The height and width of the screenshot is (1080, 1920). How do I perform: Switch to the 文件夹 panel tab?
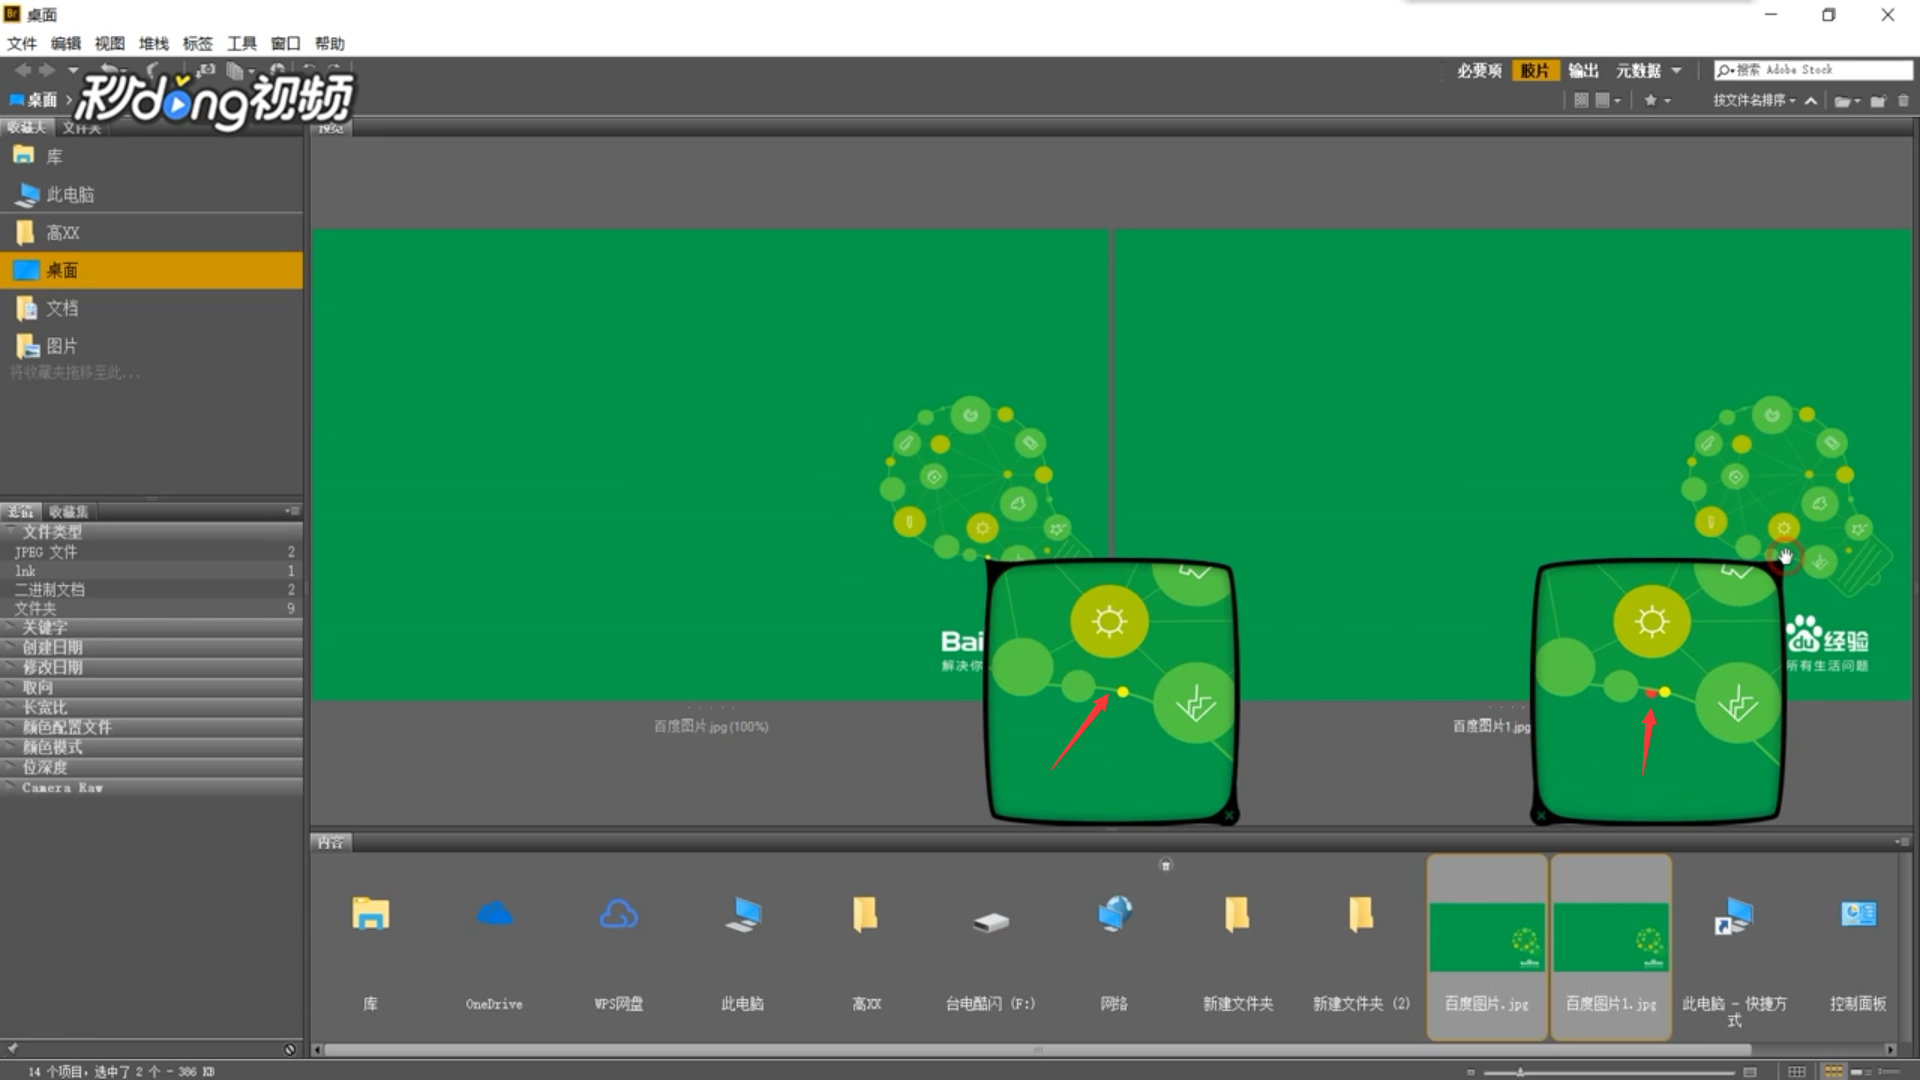(81, 128)
